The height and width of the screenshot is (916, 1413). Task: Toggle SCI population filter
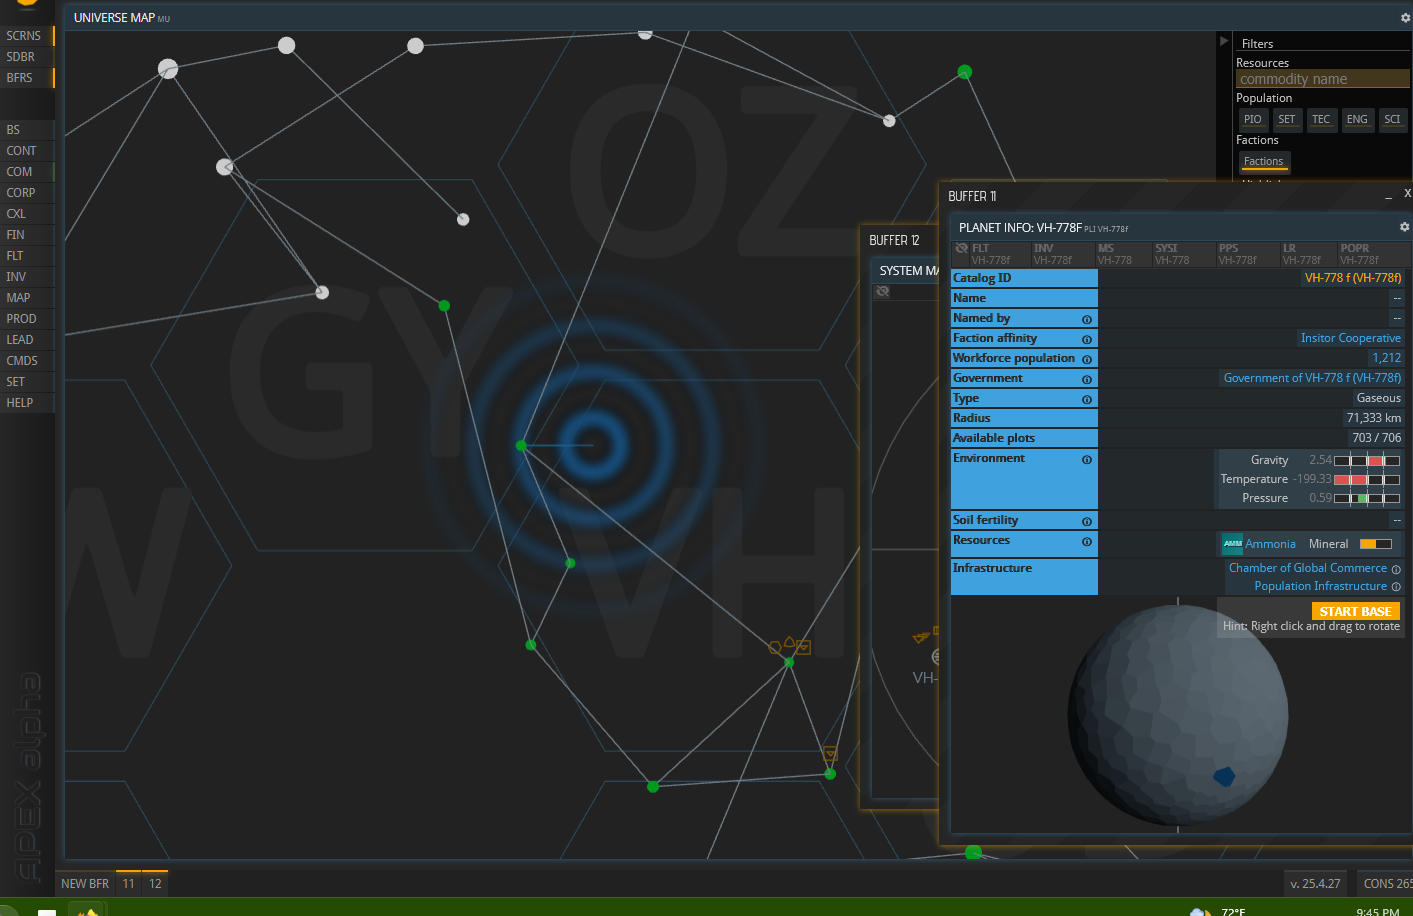[x=1392, y=119]
